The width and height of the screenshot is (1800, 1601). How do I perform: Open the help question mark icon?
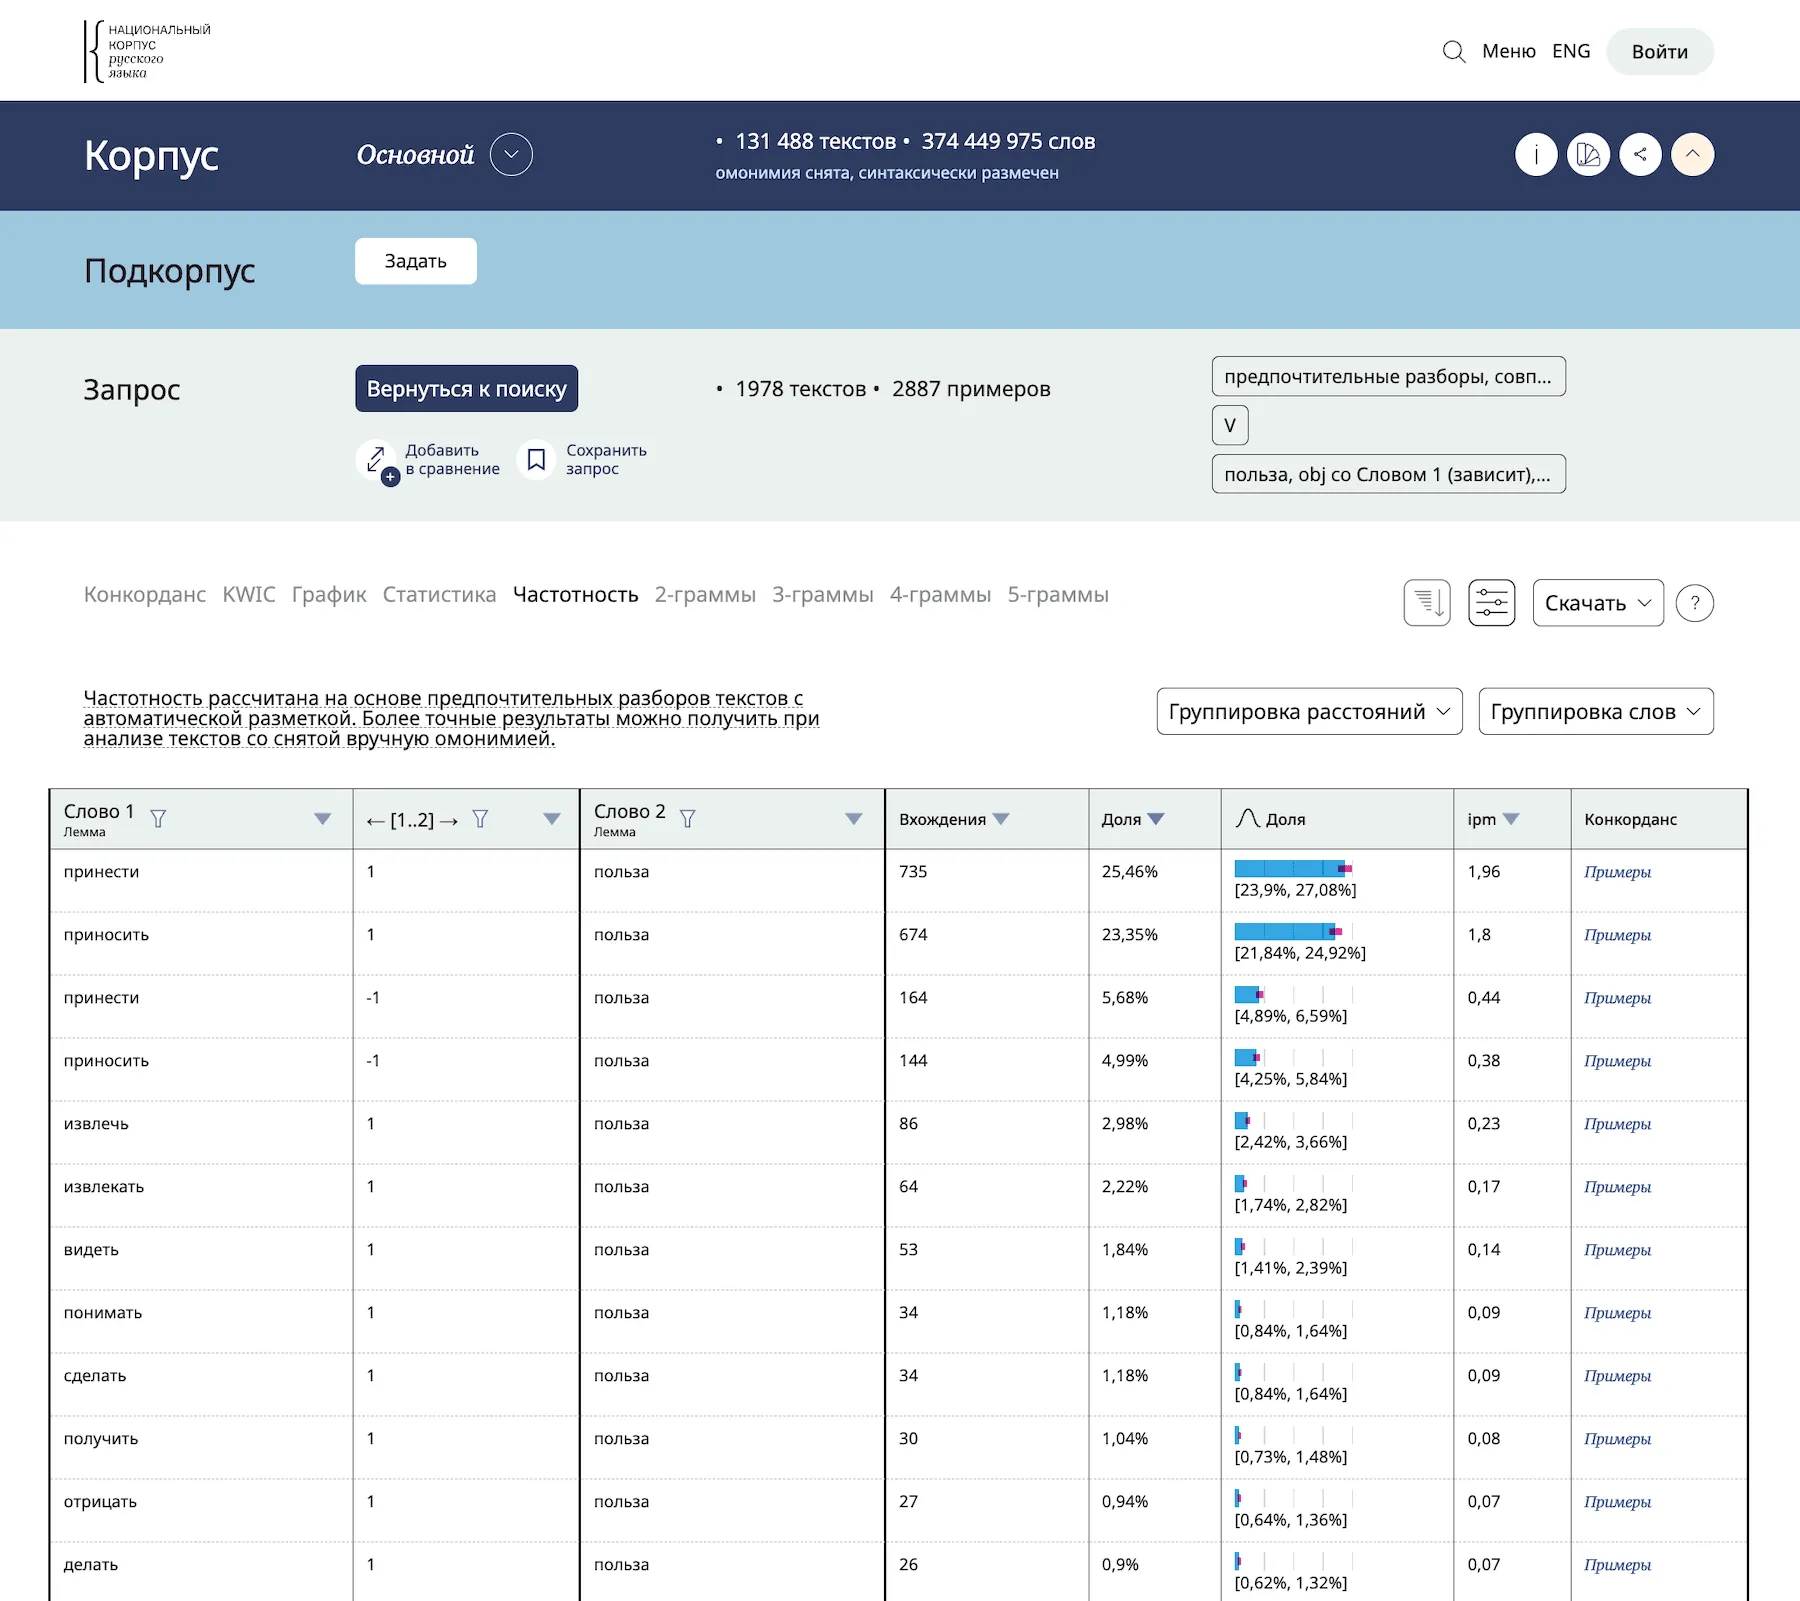[x=1695, y=603]
